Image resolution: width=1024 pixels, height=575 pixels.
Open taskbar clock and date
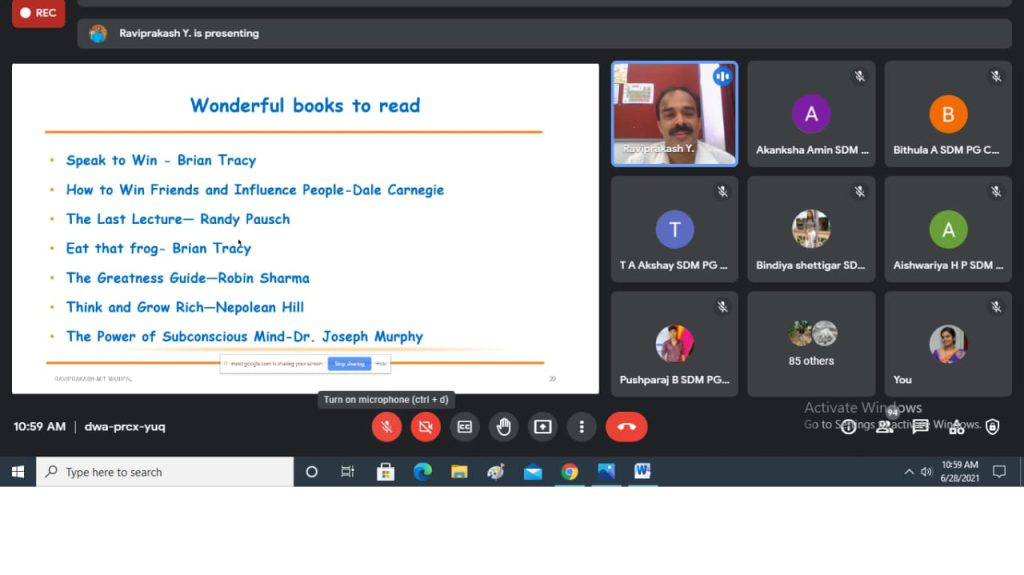click(x=959, y=472)
